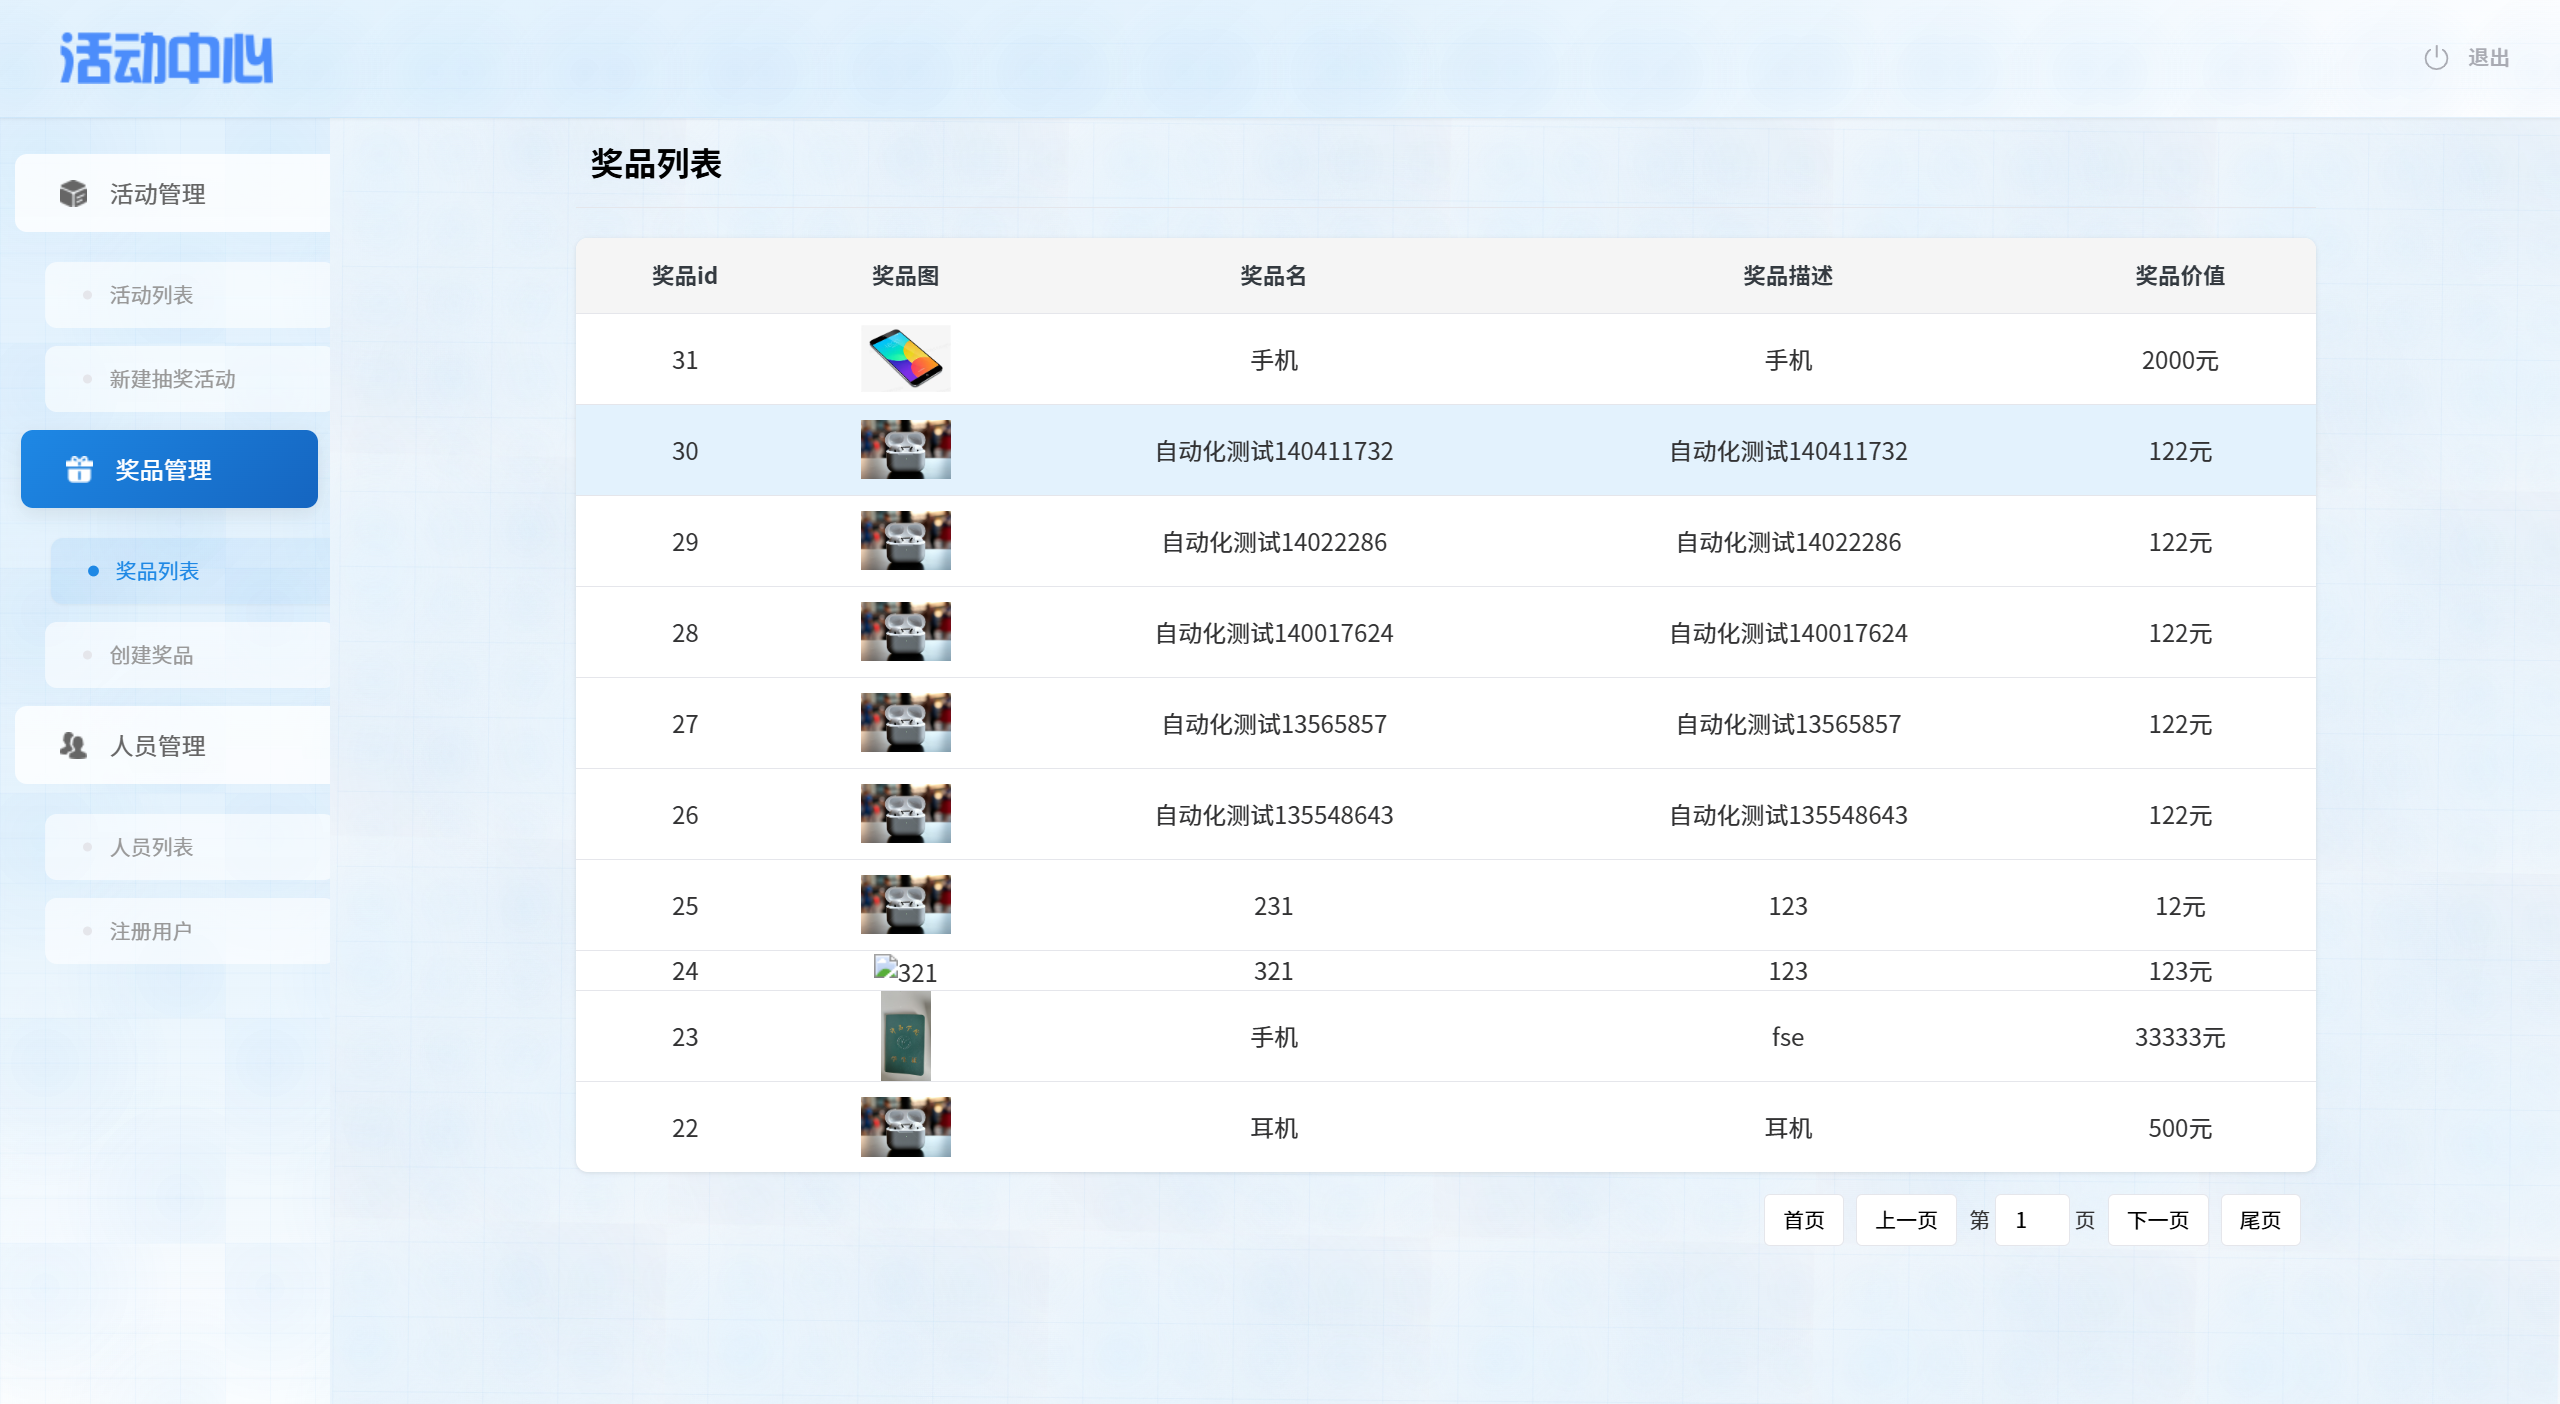Go to 新建抽奖活动 page

coord(172,379)
